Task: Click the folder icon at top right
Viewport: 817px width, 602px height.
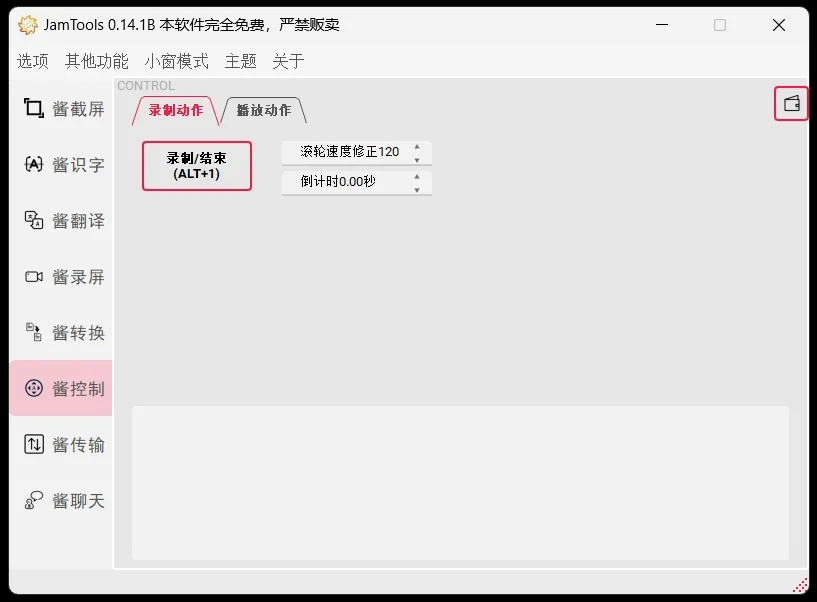Action: coord(791,104)
